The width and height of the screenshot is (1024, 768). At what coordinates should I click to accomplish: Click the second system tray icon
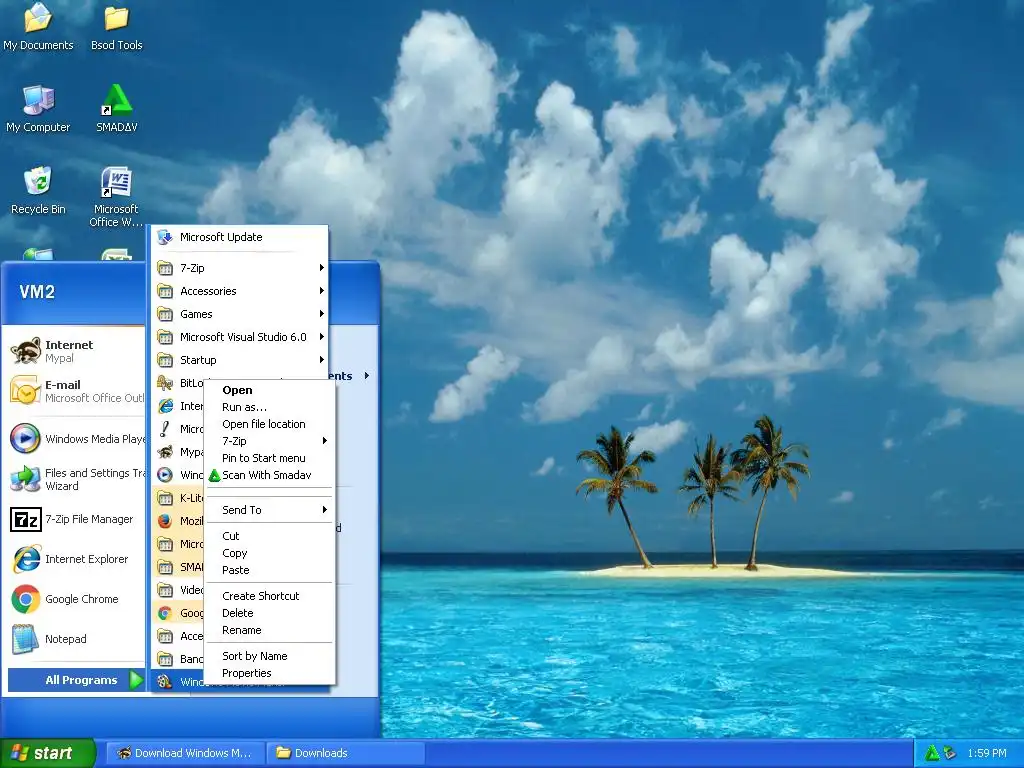(950, 753)
